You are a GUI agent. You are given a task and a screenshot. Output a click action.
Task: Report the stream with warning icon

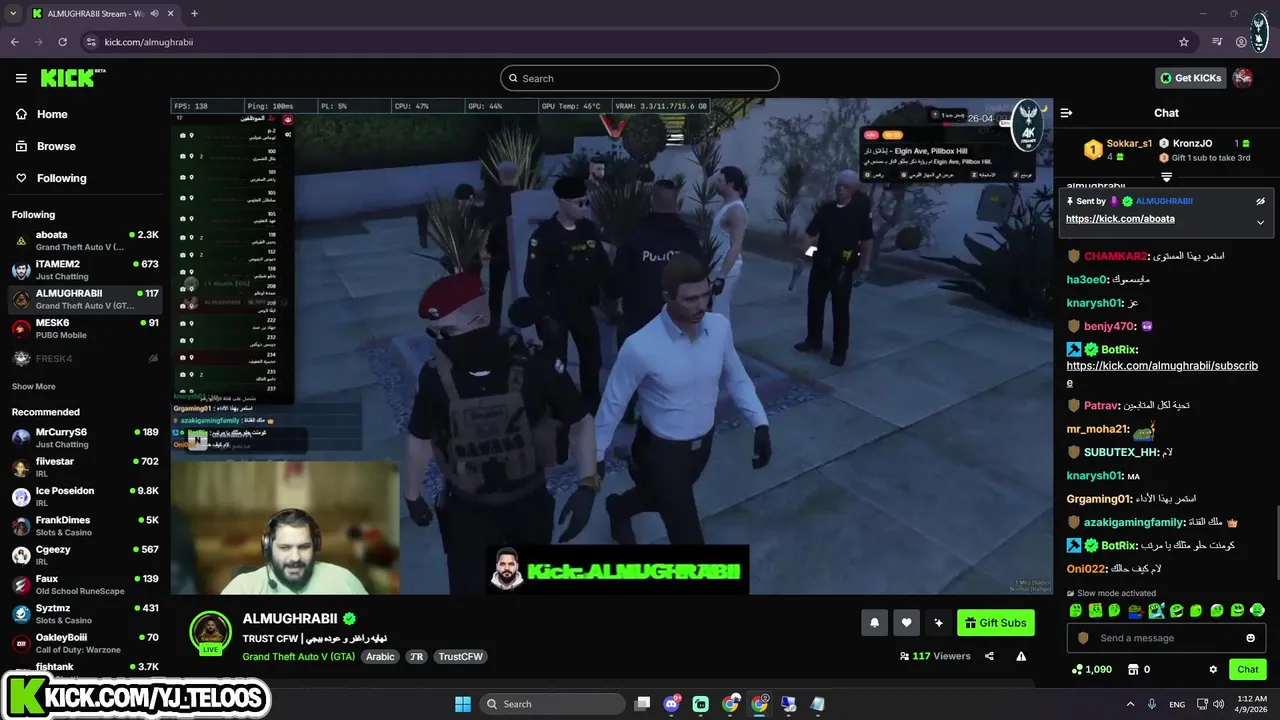pyautogui.click(x=1021, y=656)
